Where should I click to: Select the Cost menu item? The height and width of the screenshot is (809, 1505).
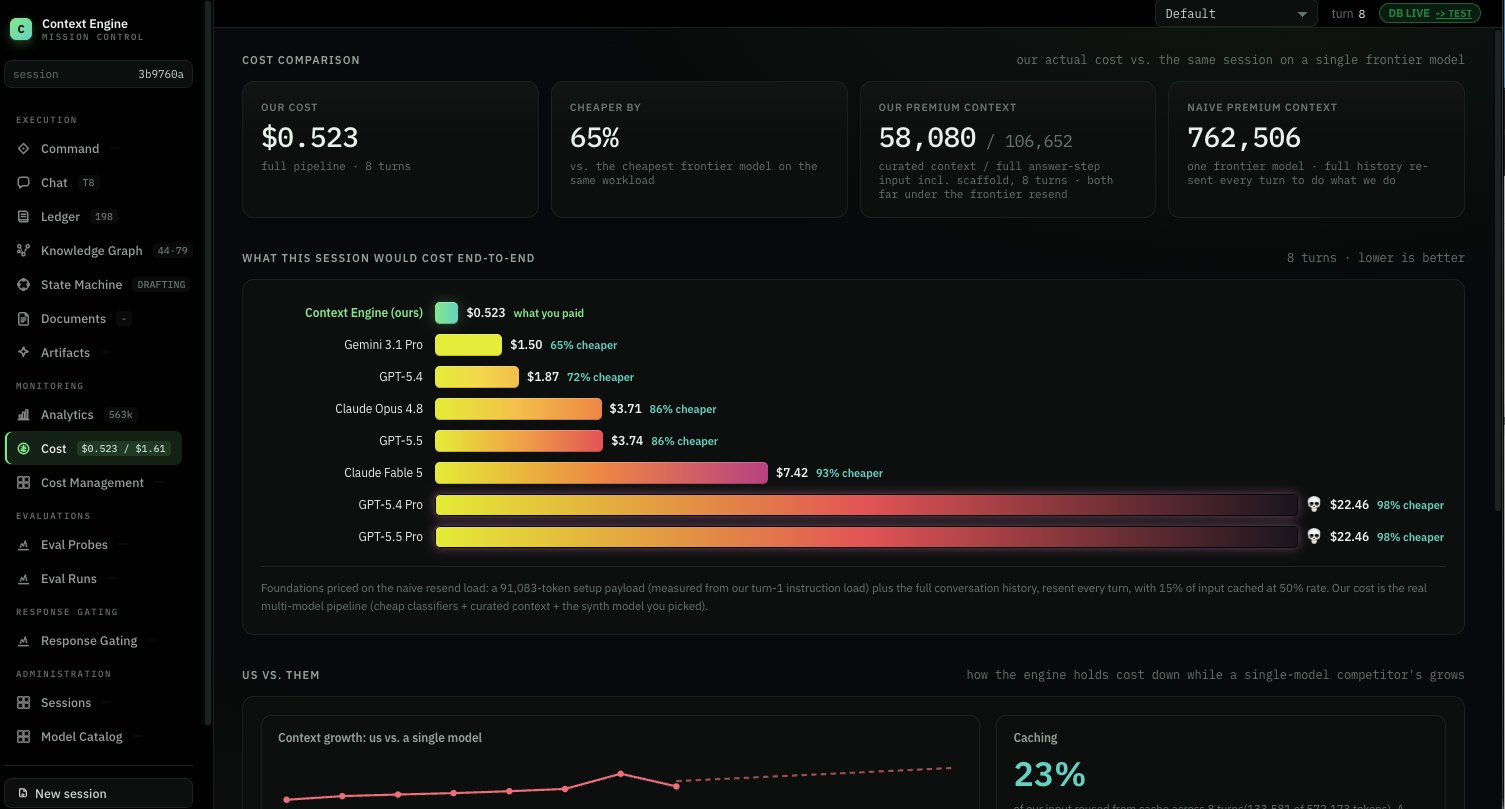[94, 449]
